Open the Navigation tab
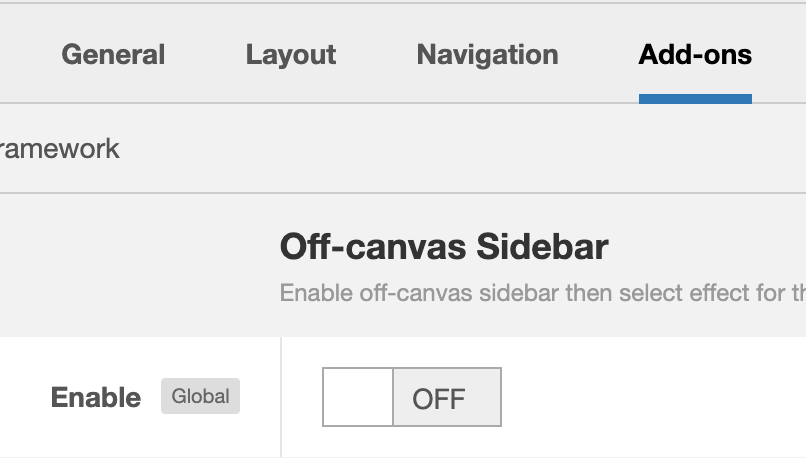Image resolution: width=806 pixels, height=458 pixels. pos(487,55)
